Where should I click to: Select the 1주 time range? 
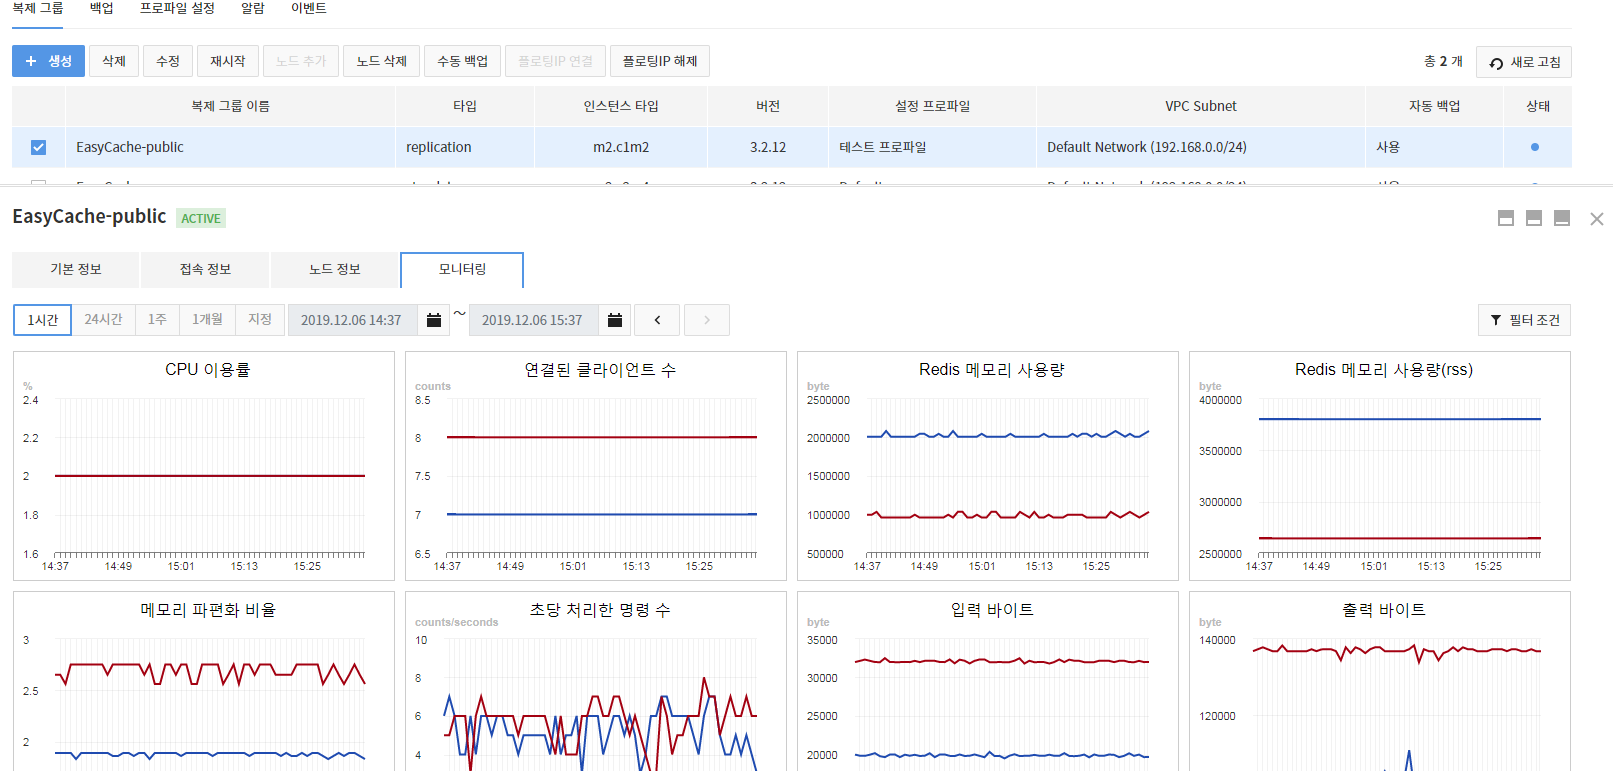pyautogui.click(x=157, y=320)
